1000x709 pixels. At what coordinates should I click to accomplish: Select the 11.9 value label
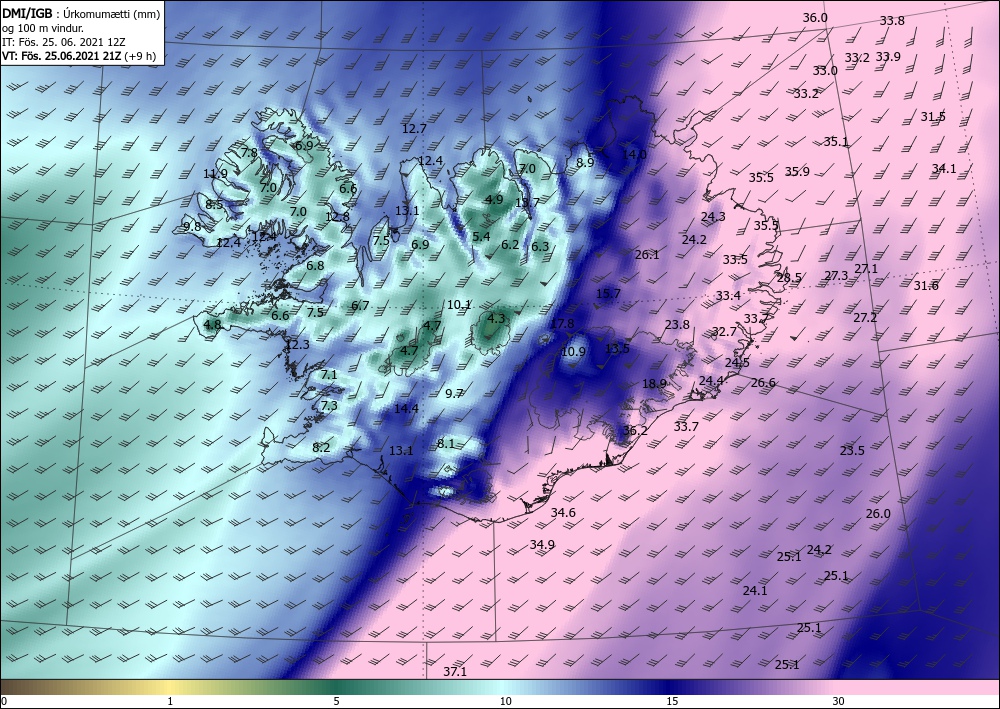[x=215, y=174]
